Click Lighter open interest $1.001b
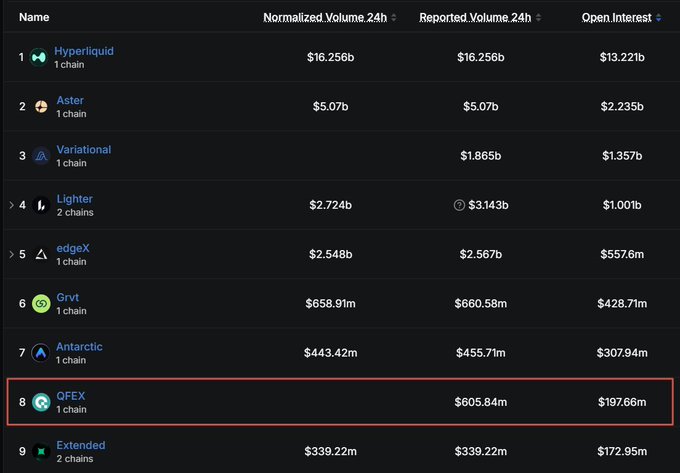This screenshot has width=680, height=473. (622, 205)
